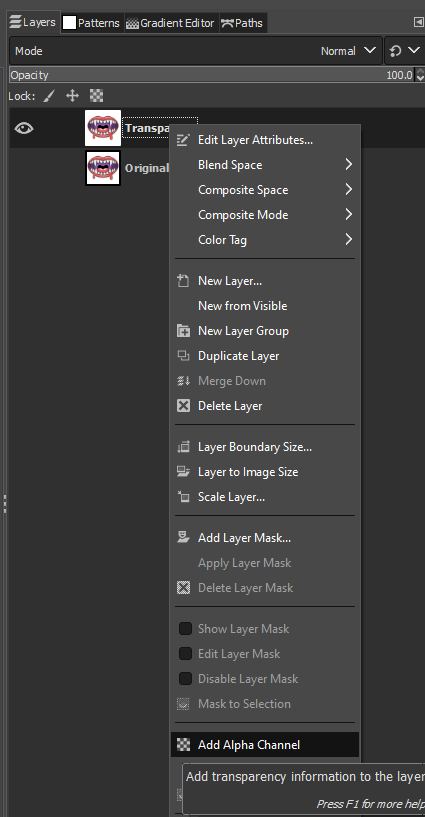Click the lock position and size icon

[x=72, y=96]
